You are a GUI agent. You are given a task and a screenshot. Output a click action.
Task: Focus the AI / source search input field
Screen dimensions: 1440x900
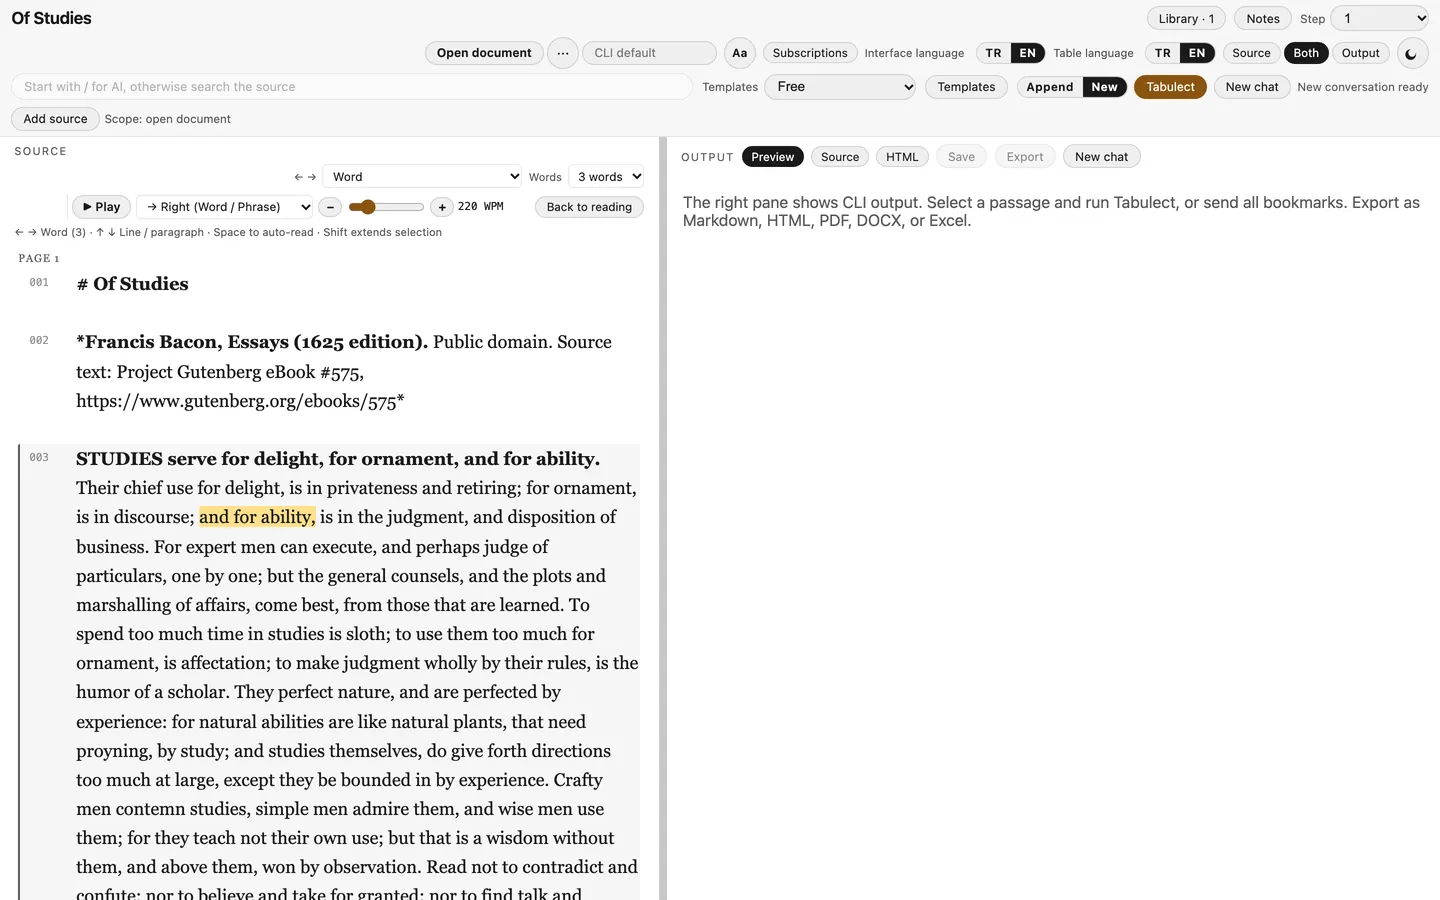[x=352, y=87]
